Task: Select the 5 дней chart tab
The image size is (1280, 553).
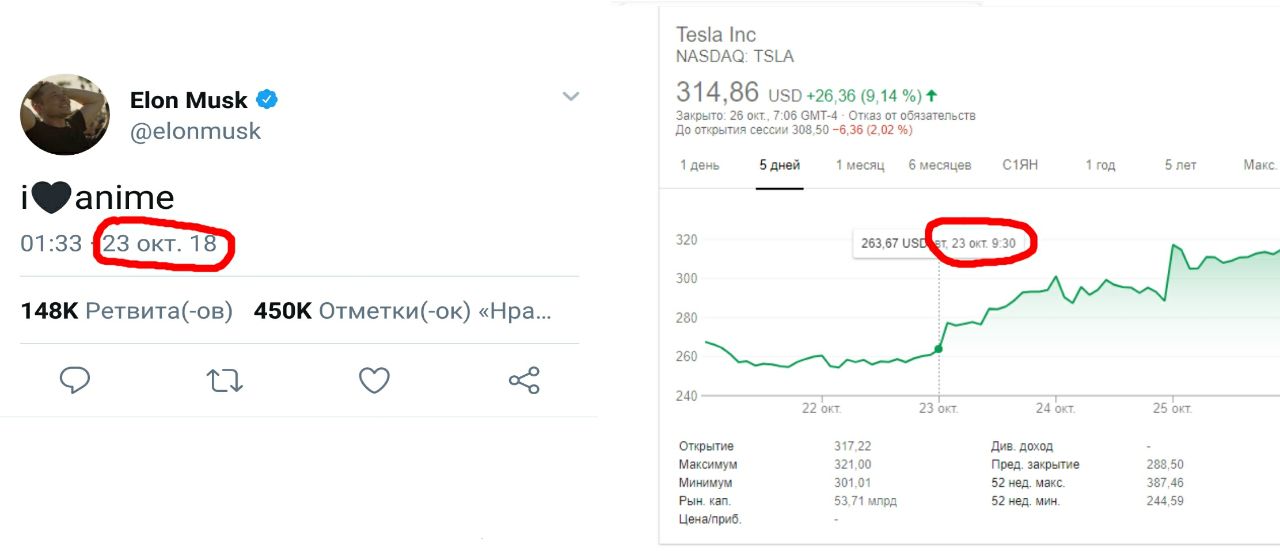Action: pyautogui.click(x=780, y=165)
